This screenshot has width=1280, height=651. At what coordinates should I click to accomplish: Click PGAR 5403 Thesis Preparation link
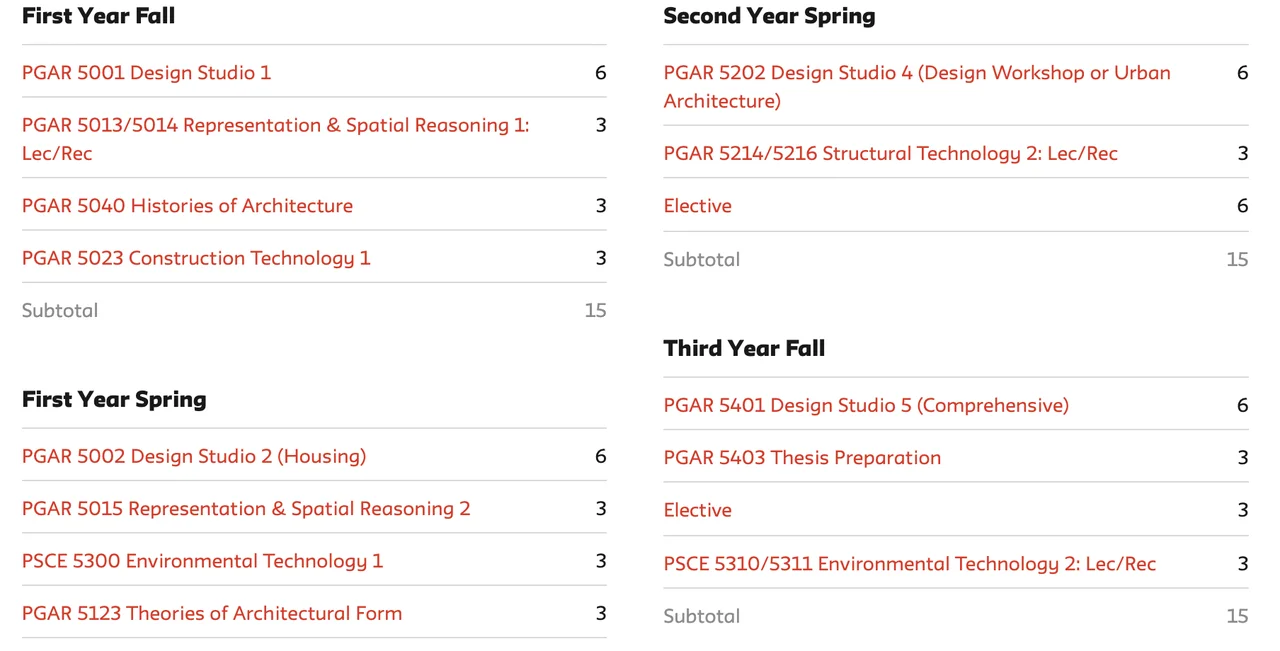[x=802, y=458]
